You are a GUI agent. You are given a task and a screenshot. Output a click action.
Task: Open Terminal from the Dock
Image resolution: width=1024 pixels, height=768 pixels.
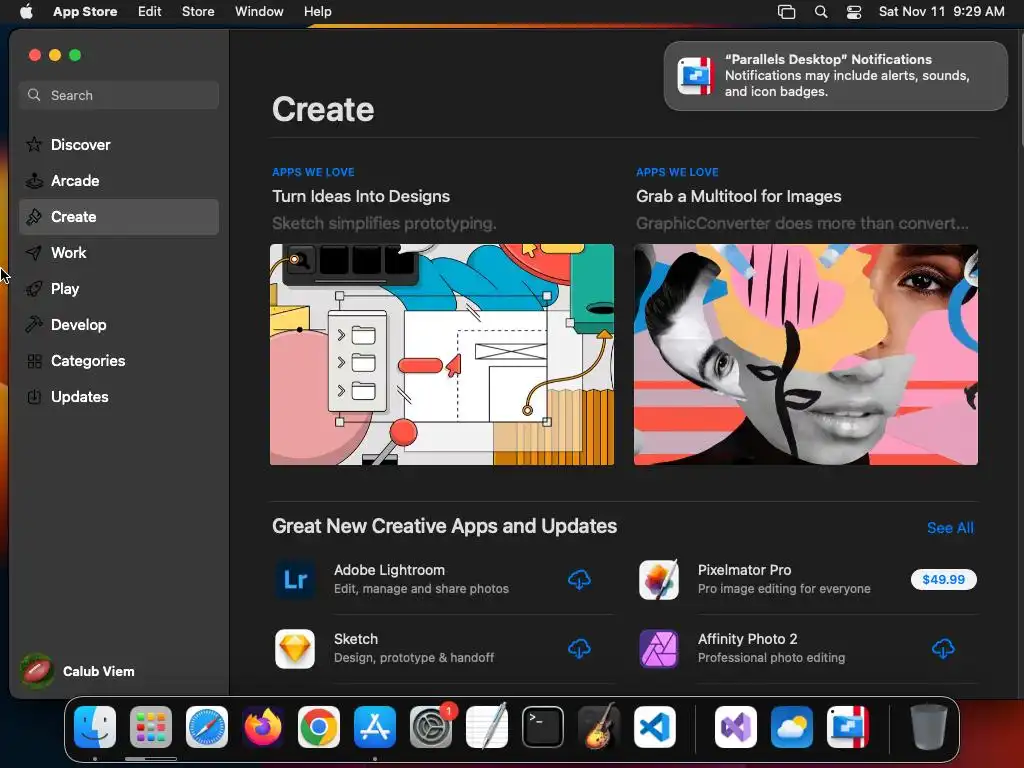tap(543, 727)
